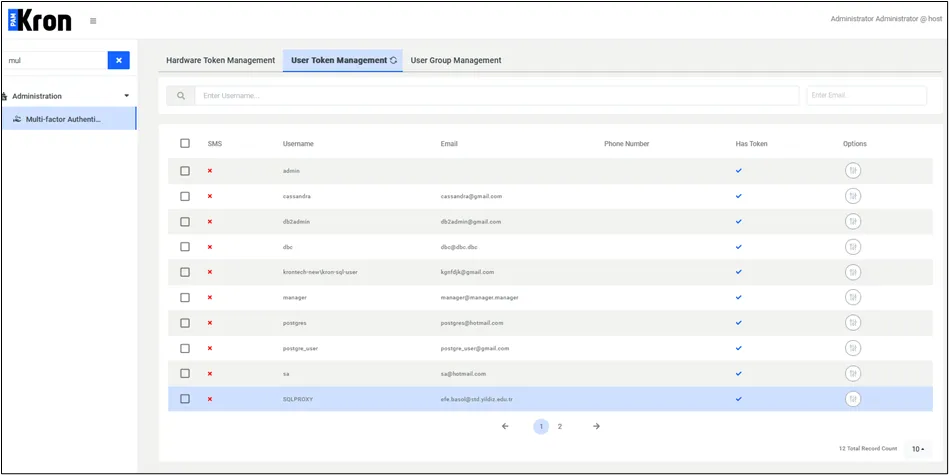Select page 1 in pagination
Viewport: 949px width, 475px height.
point(541,427)
